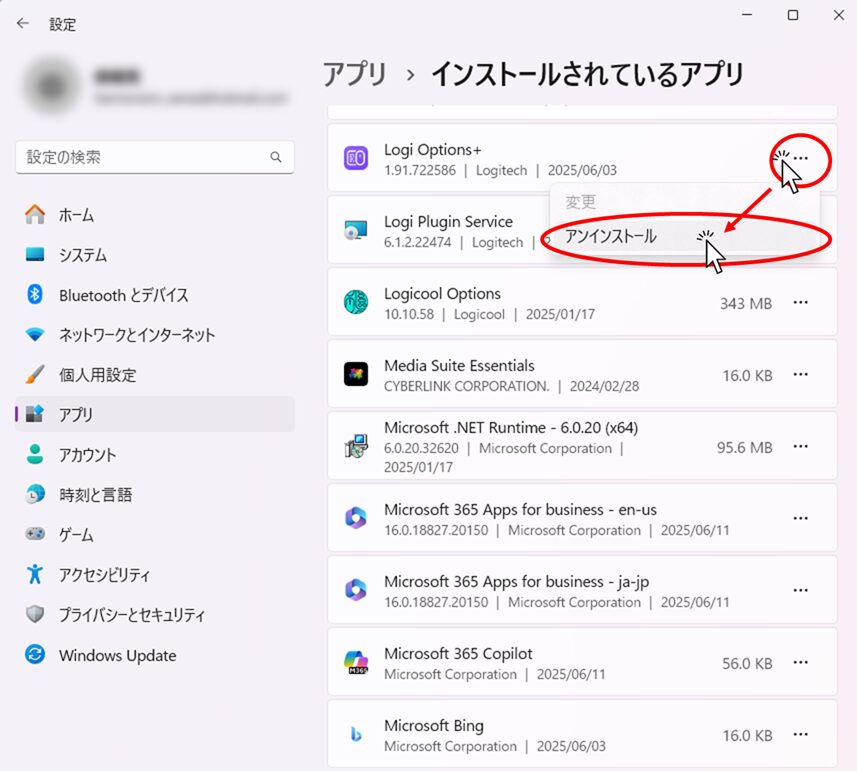Click the Microsoft Bing app icon
Screen dimensions: 857x771
356,734
